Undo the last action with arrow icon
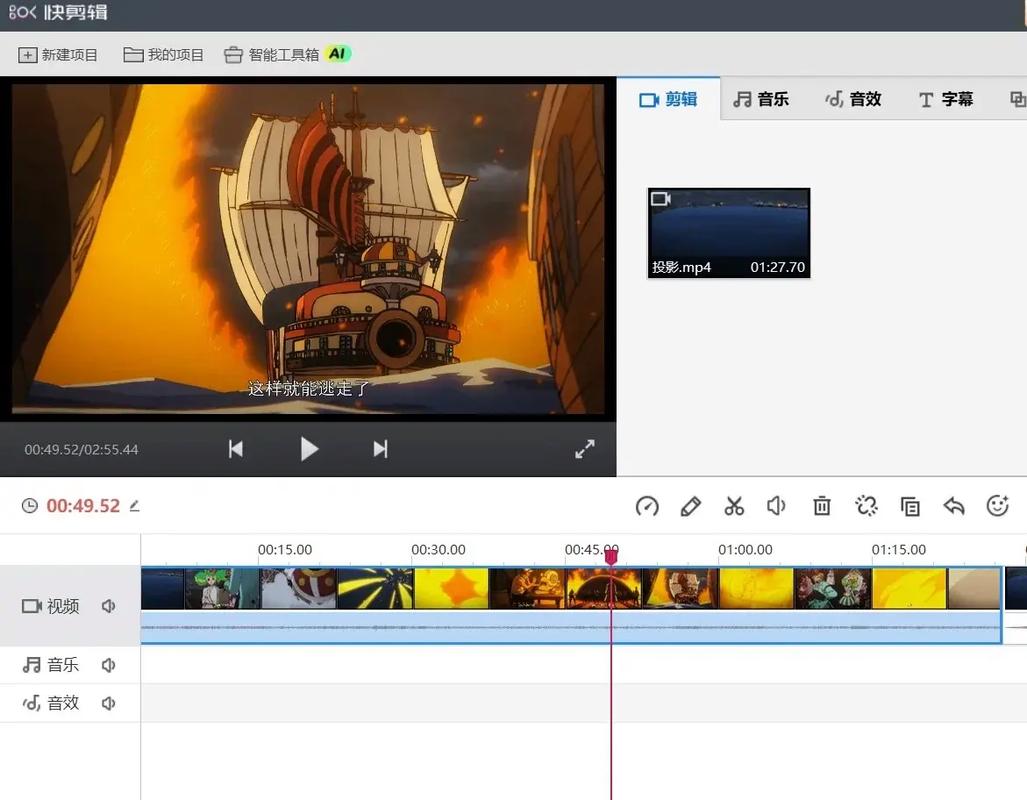The width and height of the screenshot is (1027, 800). coord(954,506)
